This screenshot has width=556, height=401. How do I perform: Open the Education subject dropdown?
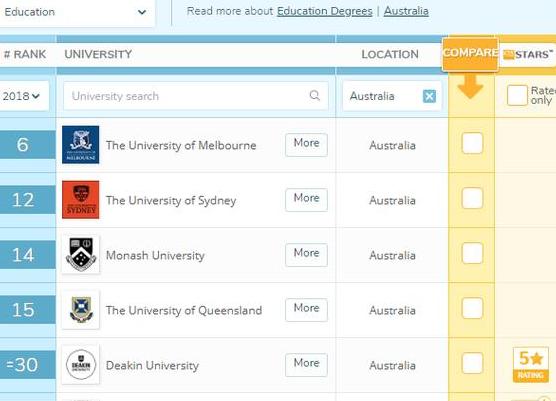coord(76,12)
